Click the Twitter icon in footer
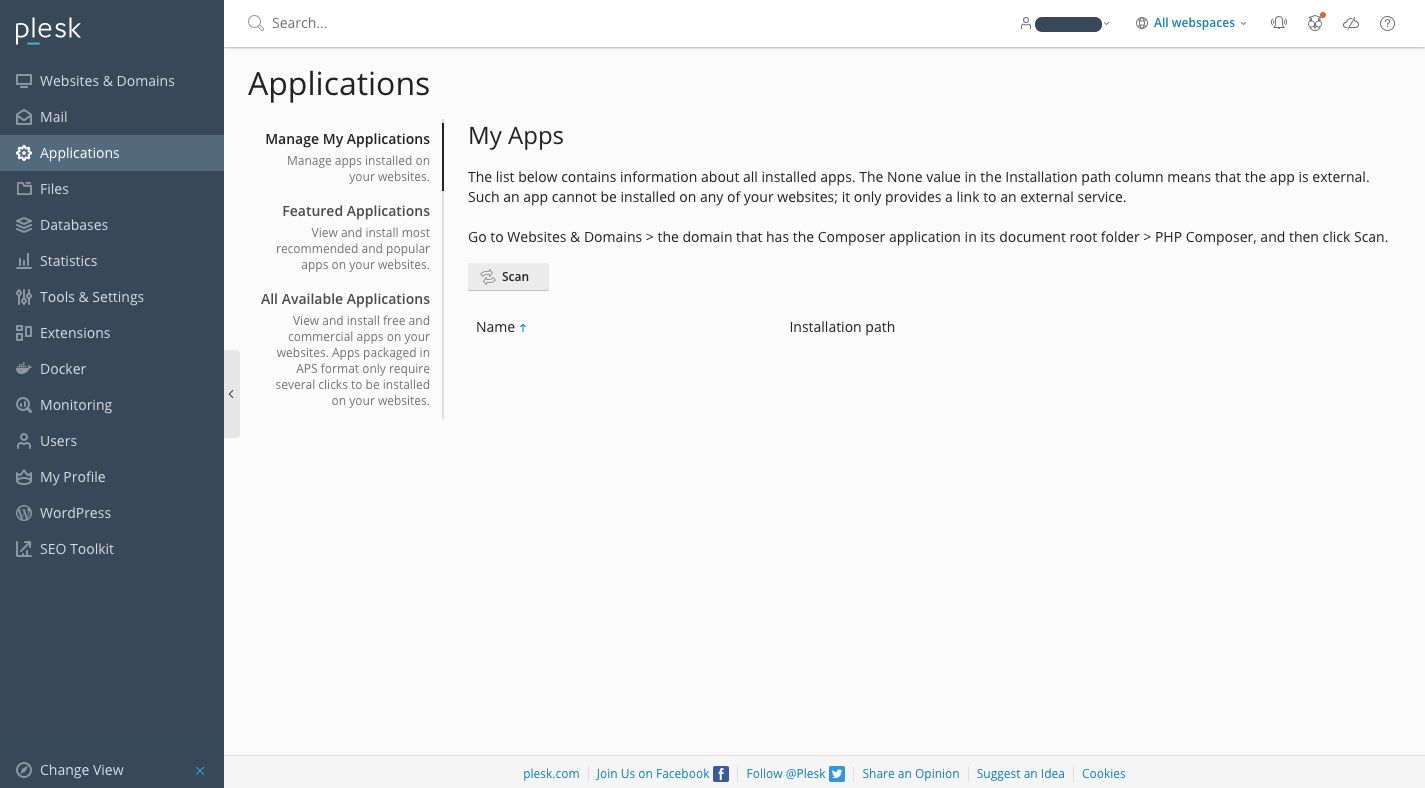Viewport: 1425px width, 788px height. (x=837, y=774)
